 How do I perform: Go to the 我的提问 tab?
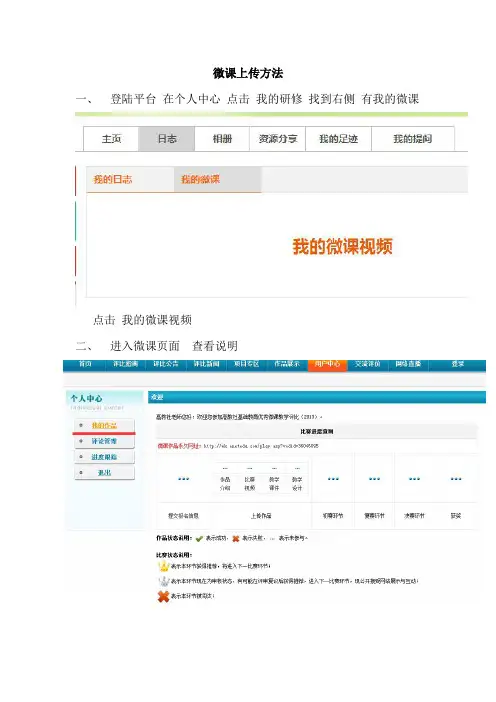coord(413,139)
